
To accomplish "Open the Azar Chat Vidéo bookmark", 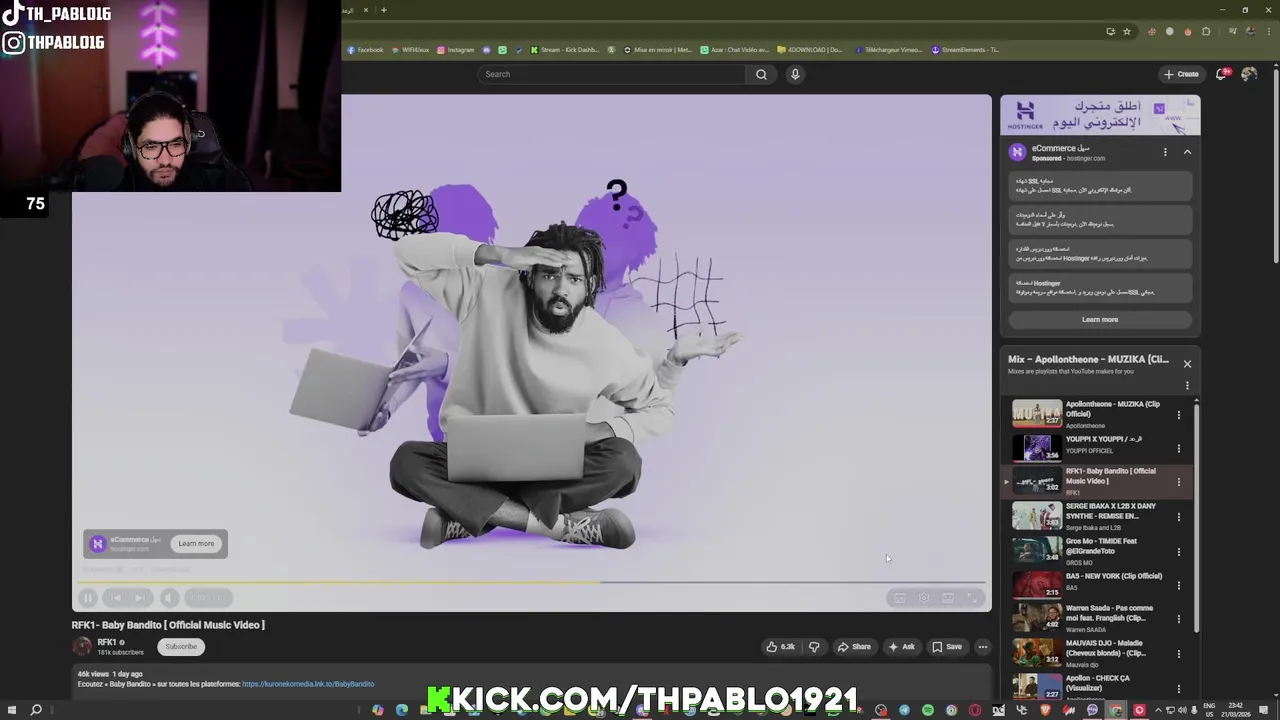I will pos(734,50).
